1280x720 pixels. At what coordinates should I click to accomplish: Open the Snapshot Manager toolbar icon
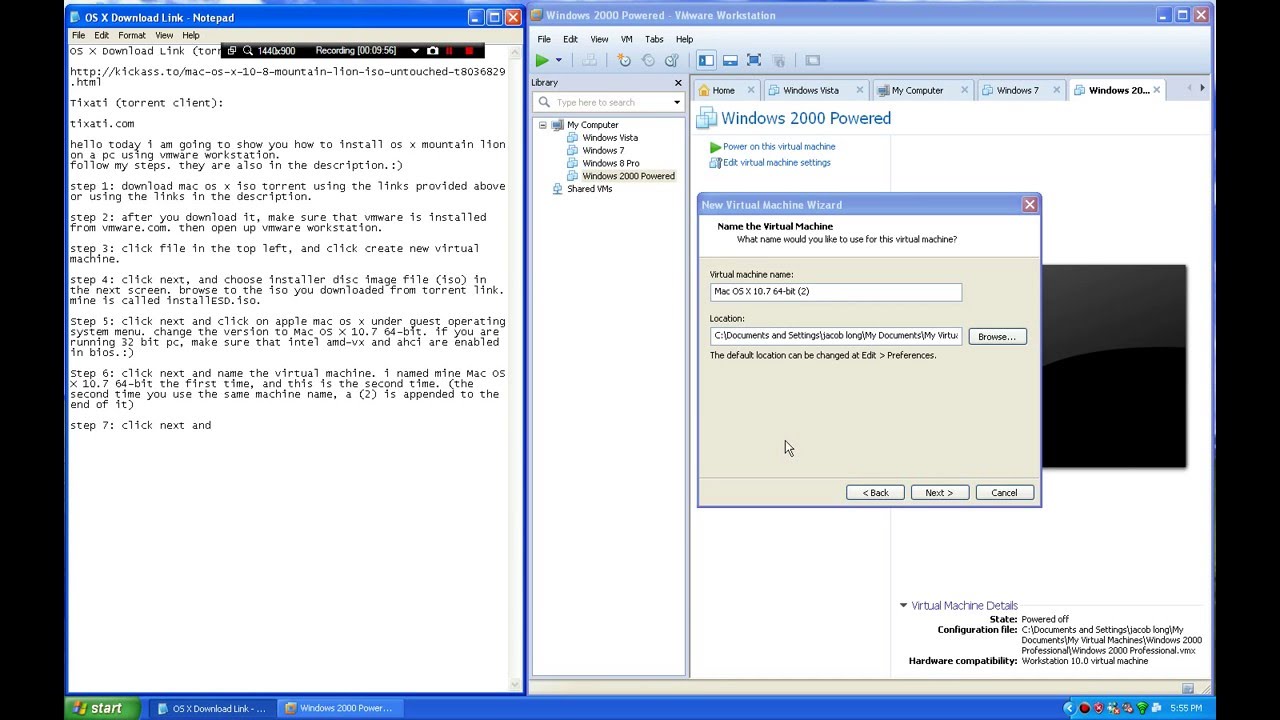671,61
